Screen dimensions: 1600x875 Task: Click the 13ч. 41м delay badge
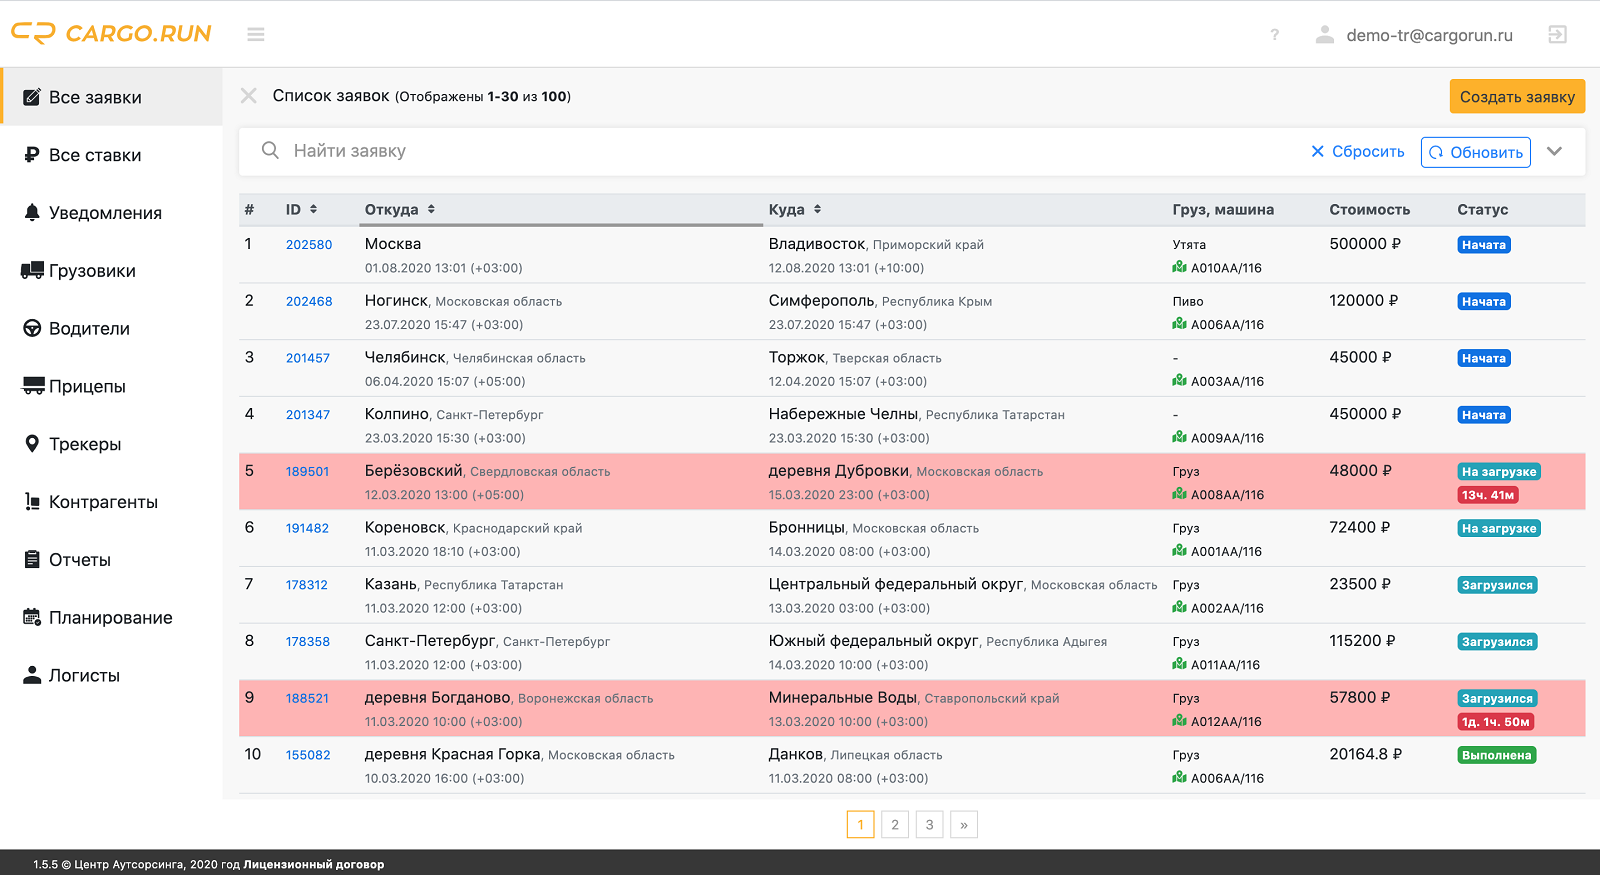coord(1488,495)
